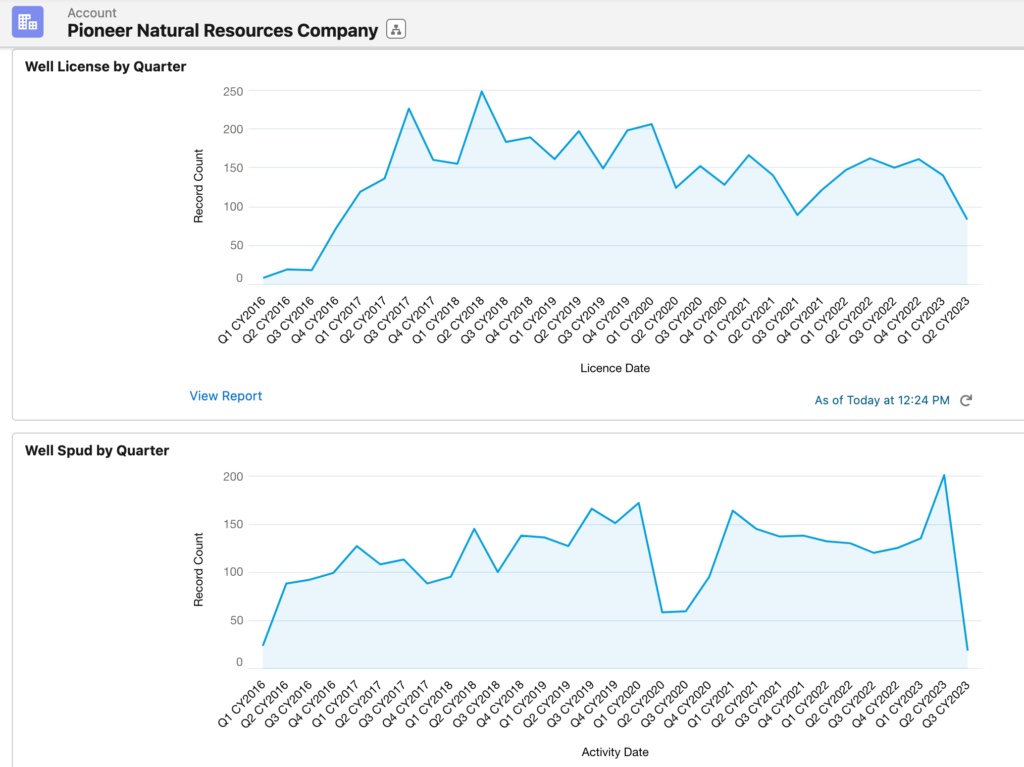Click the Account label above the company name
This screenshot has width=1024, height=767.
91,12
